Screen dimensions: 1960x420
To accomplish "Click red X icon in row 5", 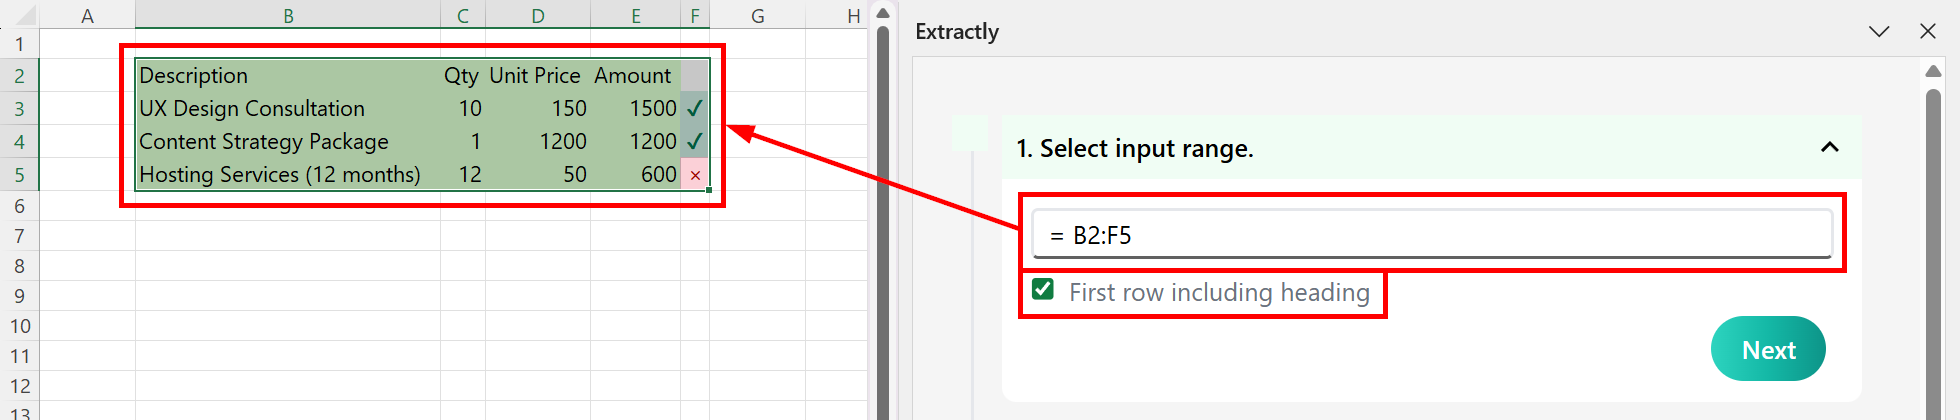I will click(695, 175).
